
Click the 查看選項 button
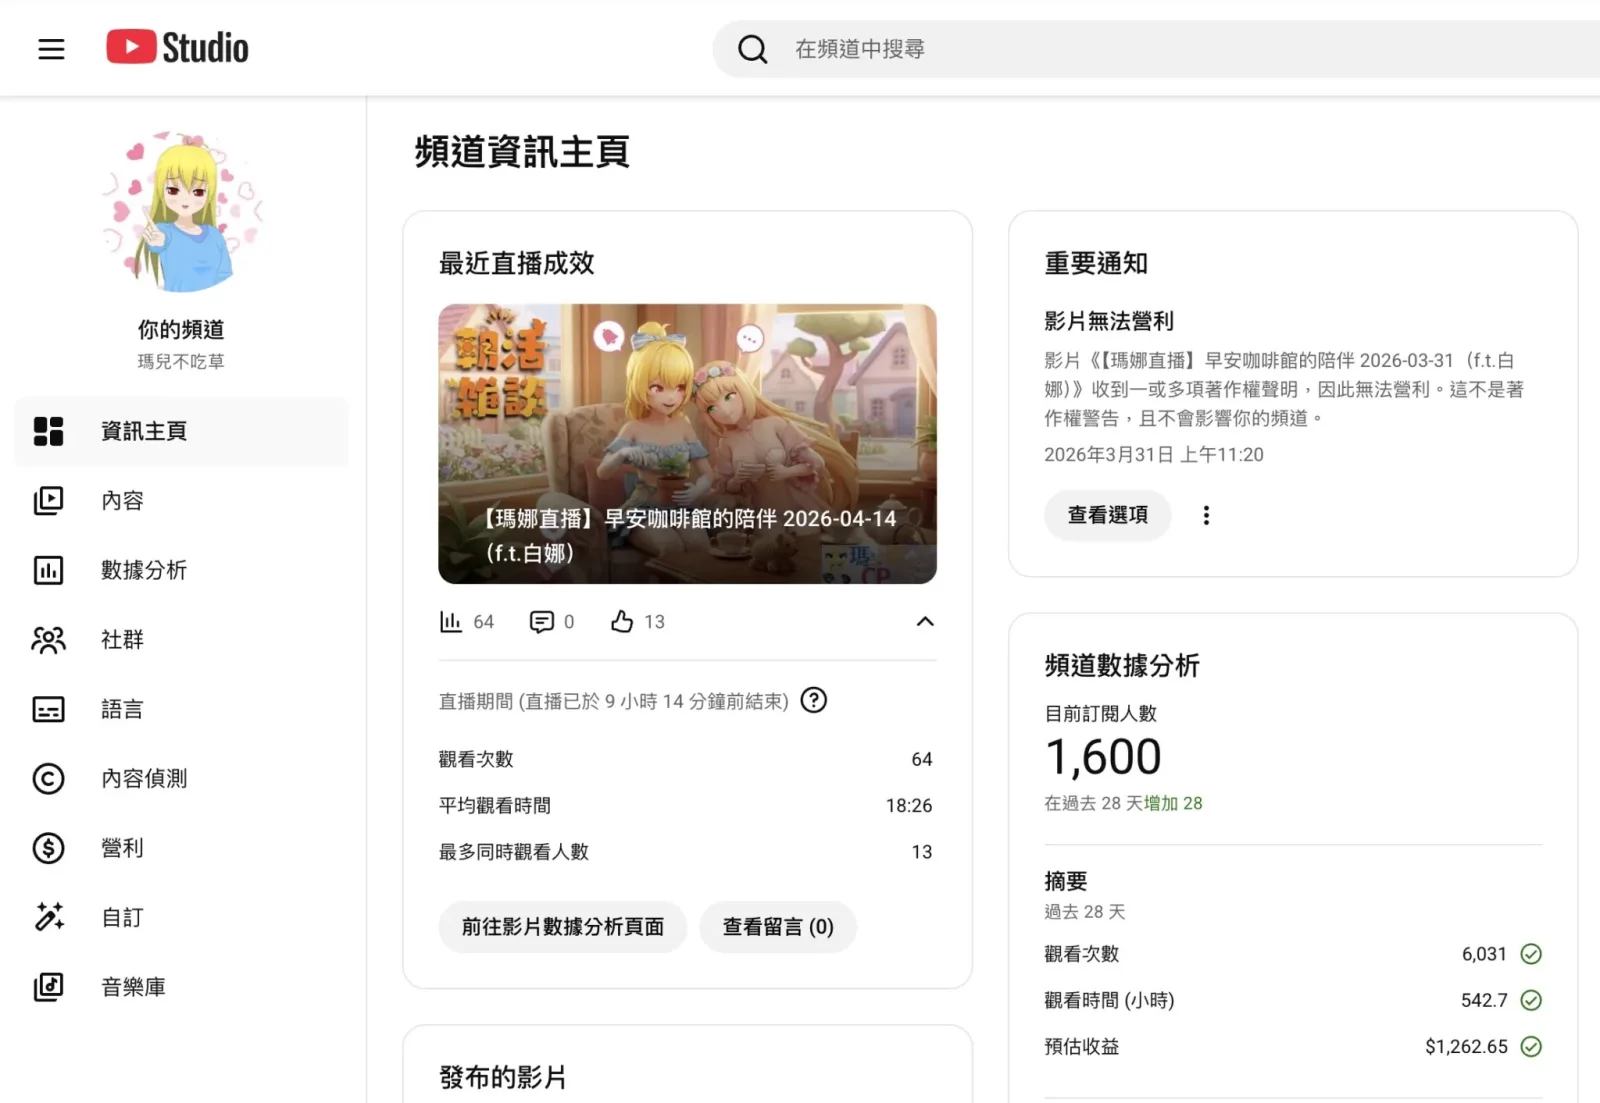[1108, 515]
